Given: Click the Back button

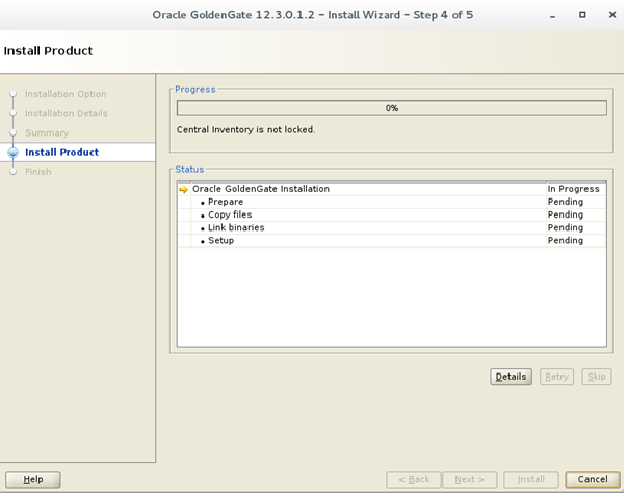Looking at the screenshot, I should click(413, 479).
